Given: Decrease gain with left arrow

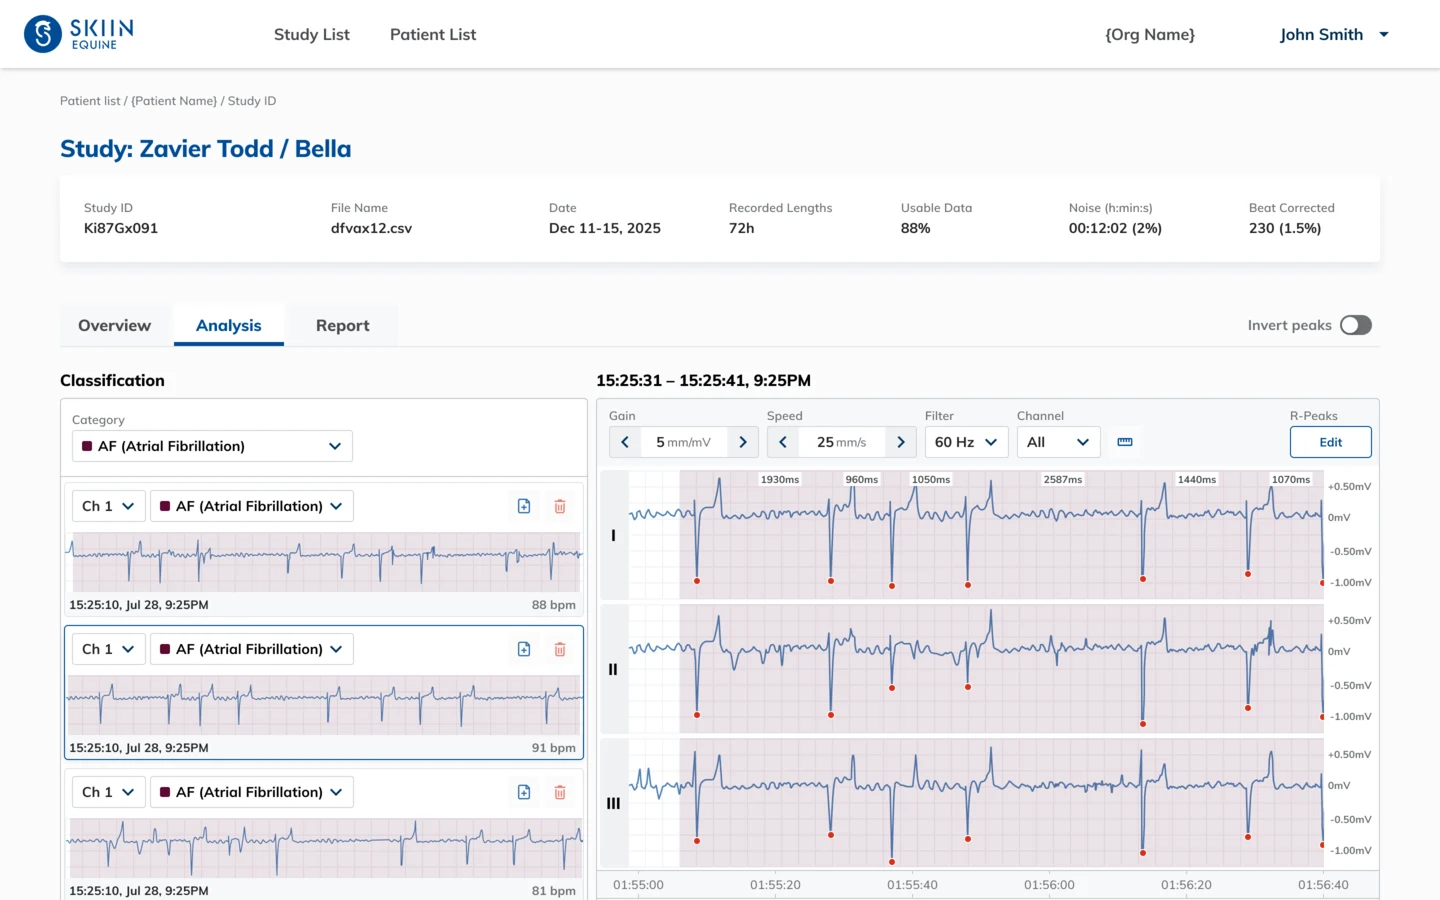Looking at the screenshot, I should click(625, 442).
